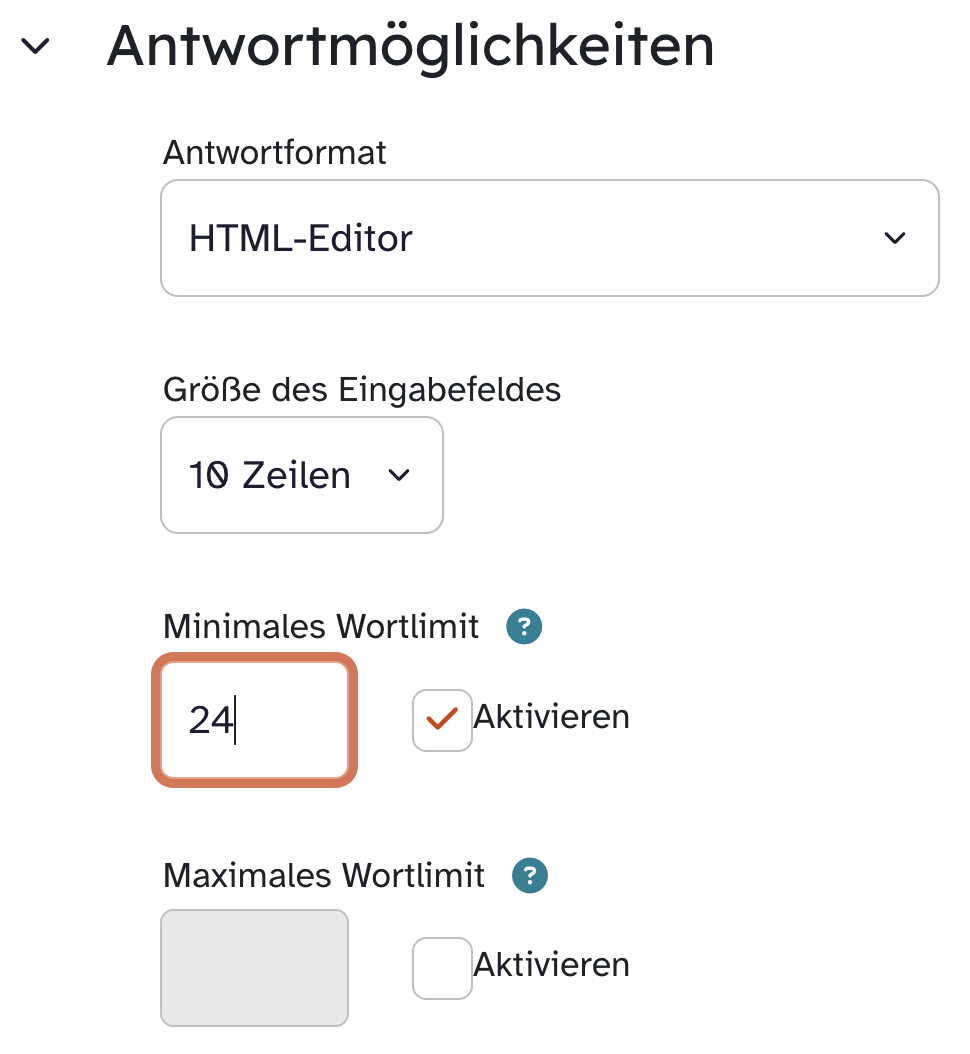Screen dimensions: 970x1054
Task: Enable the maximum word limit checkbox
Action: tap(442, 967)
